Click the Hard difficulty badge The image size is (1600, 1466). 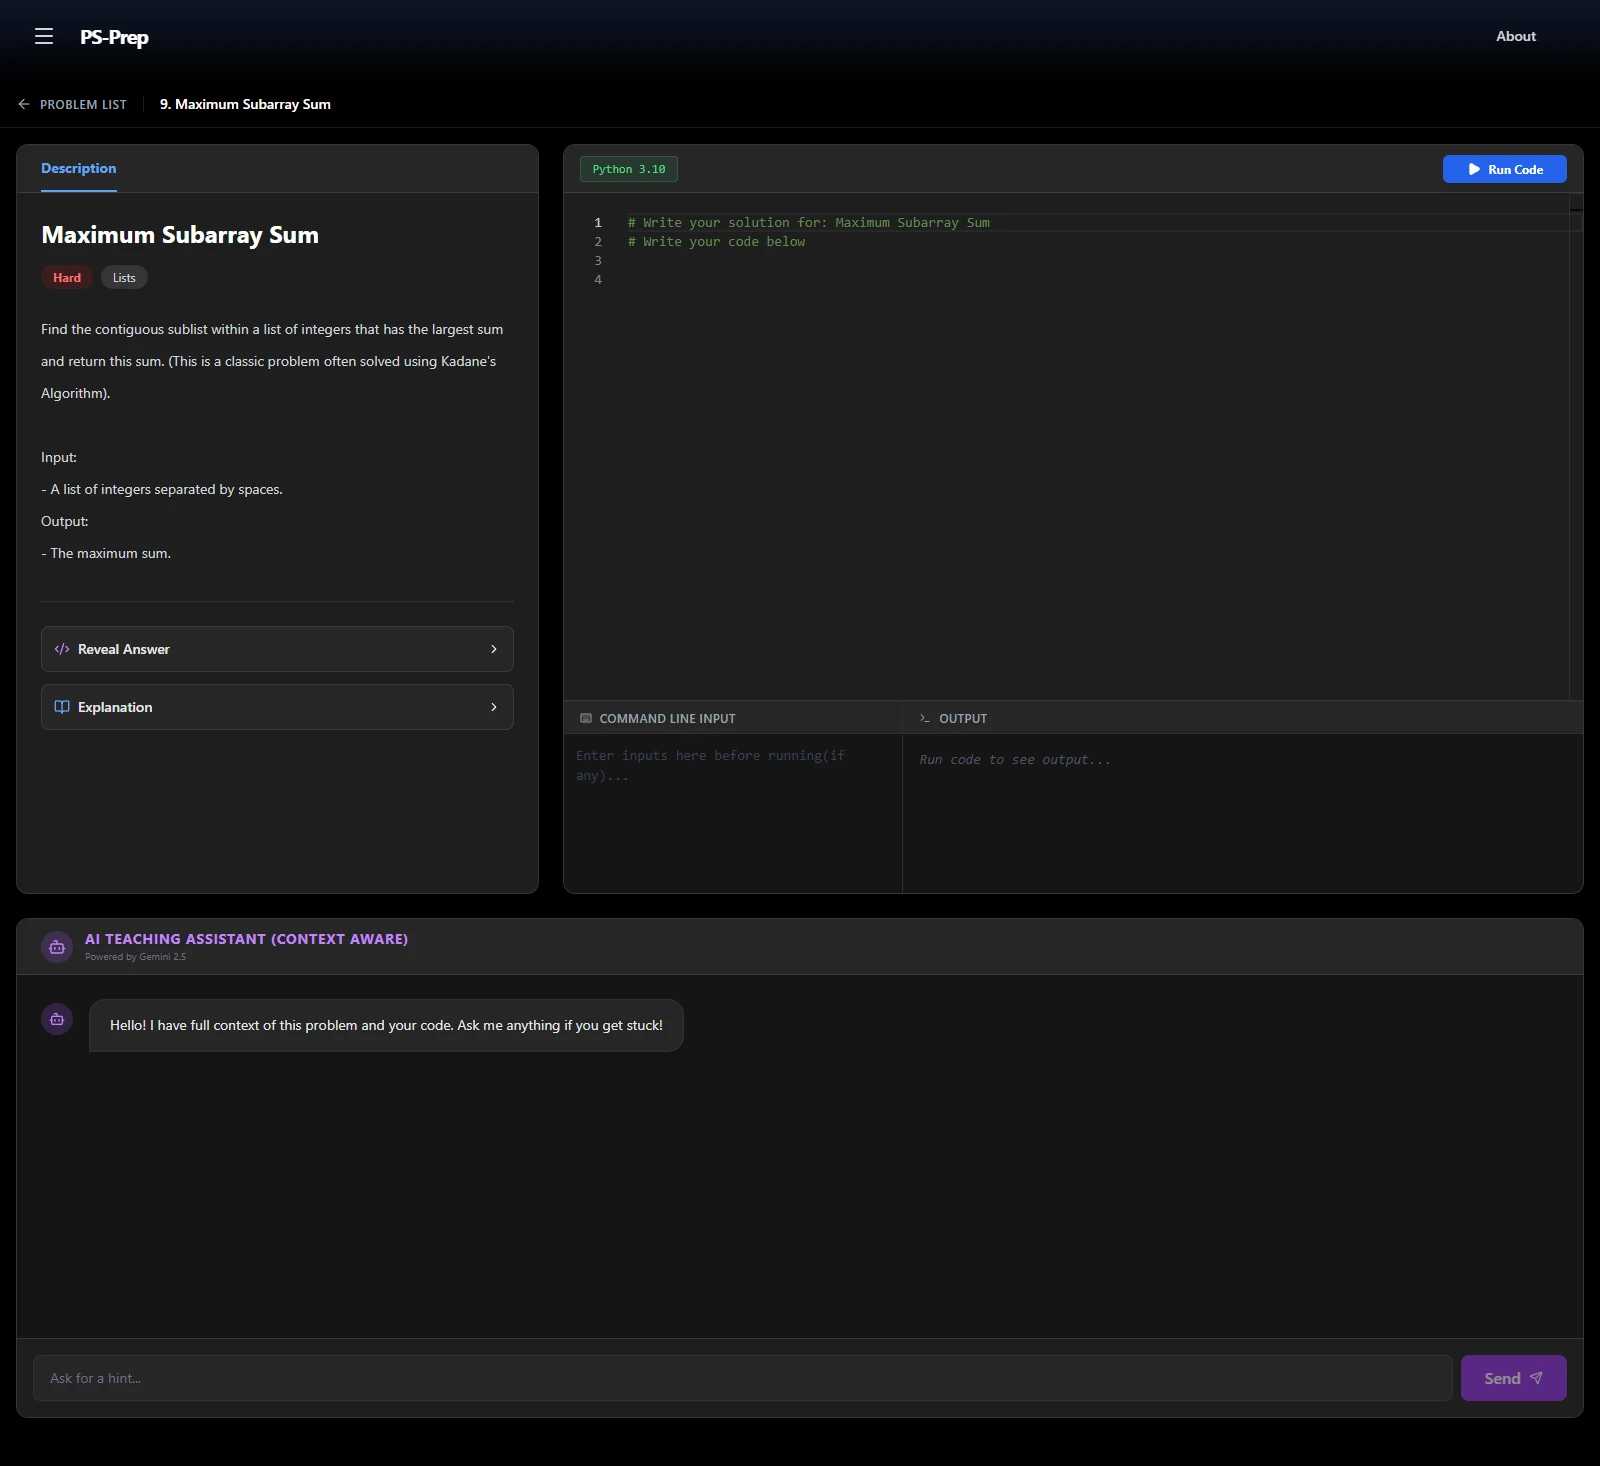(67, 278)
